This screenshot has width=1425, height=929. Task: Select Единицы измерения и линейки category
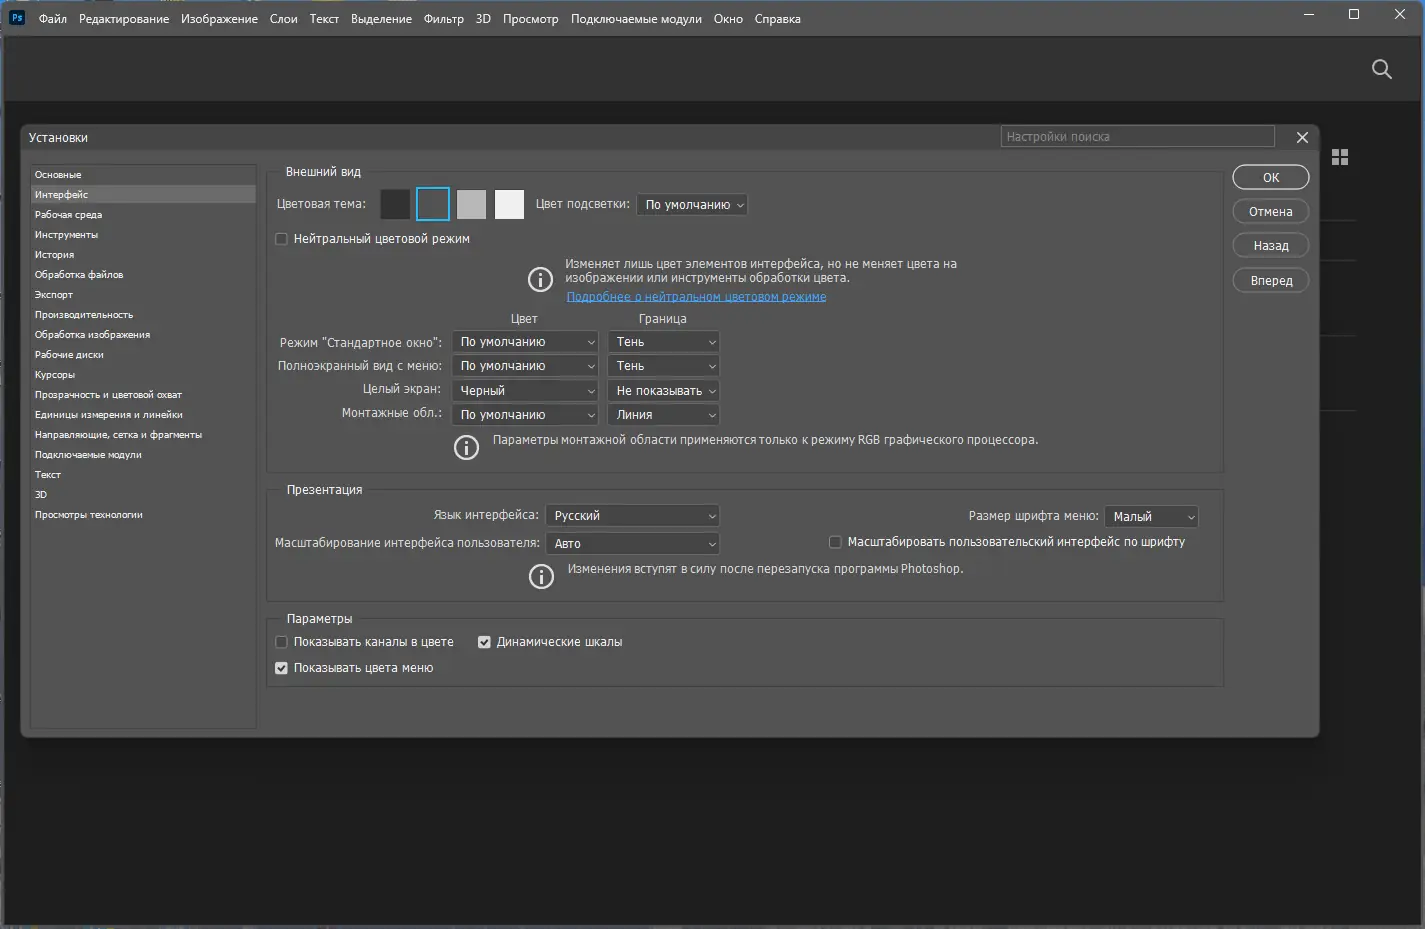click(143, 415)
